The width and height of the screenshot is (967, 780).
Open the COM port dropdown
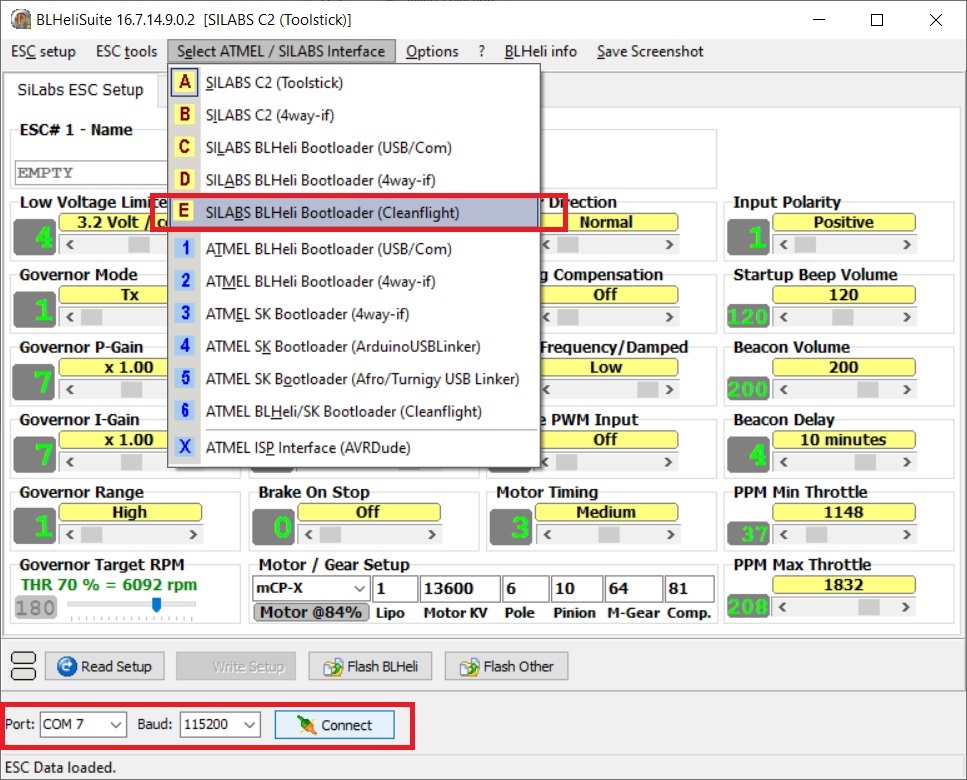83,725
